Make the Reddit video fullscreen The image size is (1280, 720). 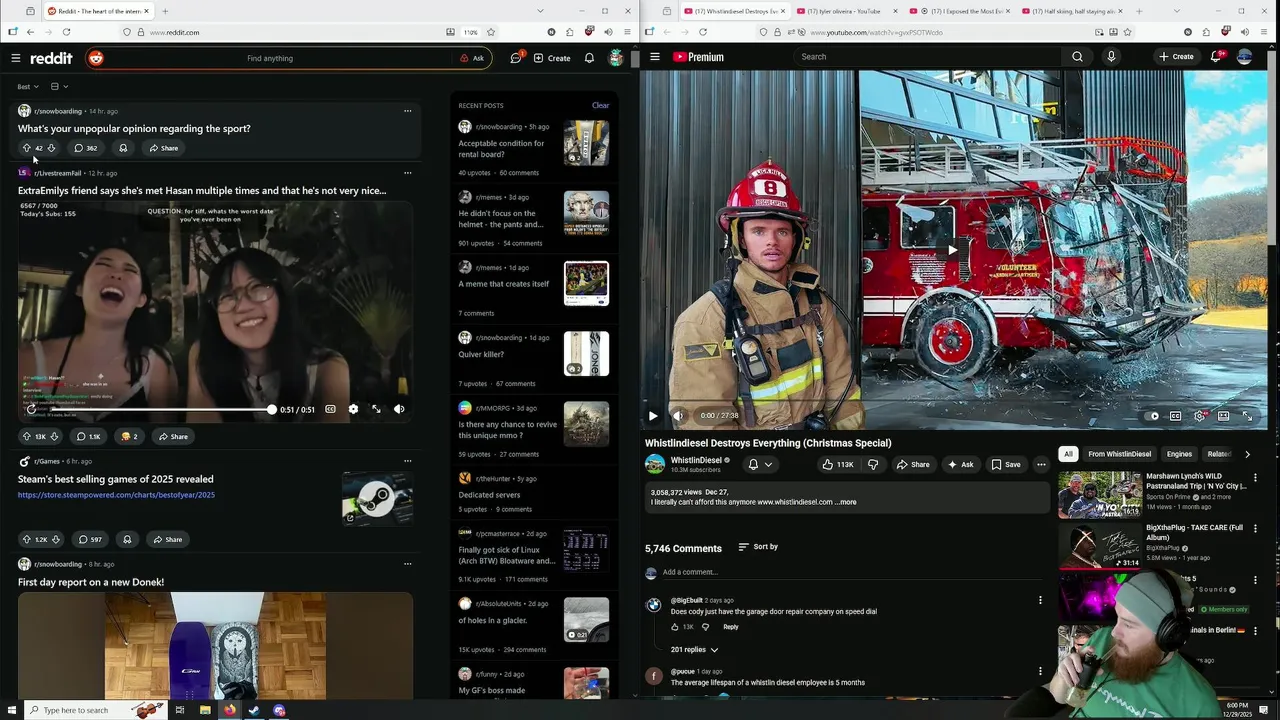click(x=376, y=409)
